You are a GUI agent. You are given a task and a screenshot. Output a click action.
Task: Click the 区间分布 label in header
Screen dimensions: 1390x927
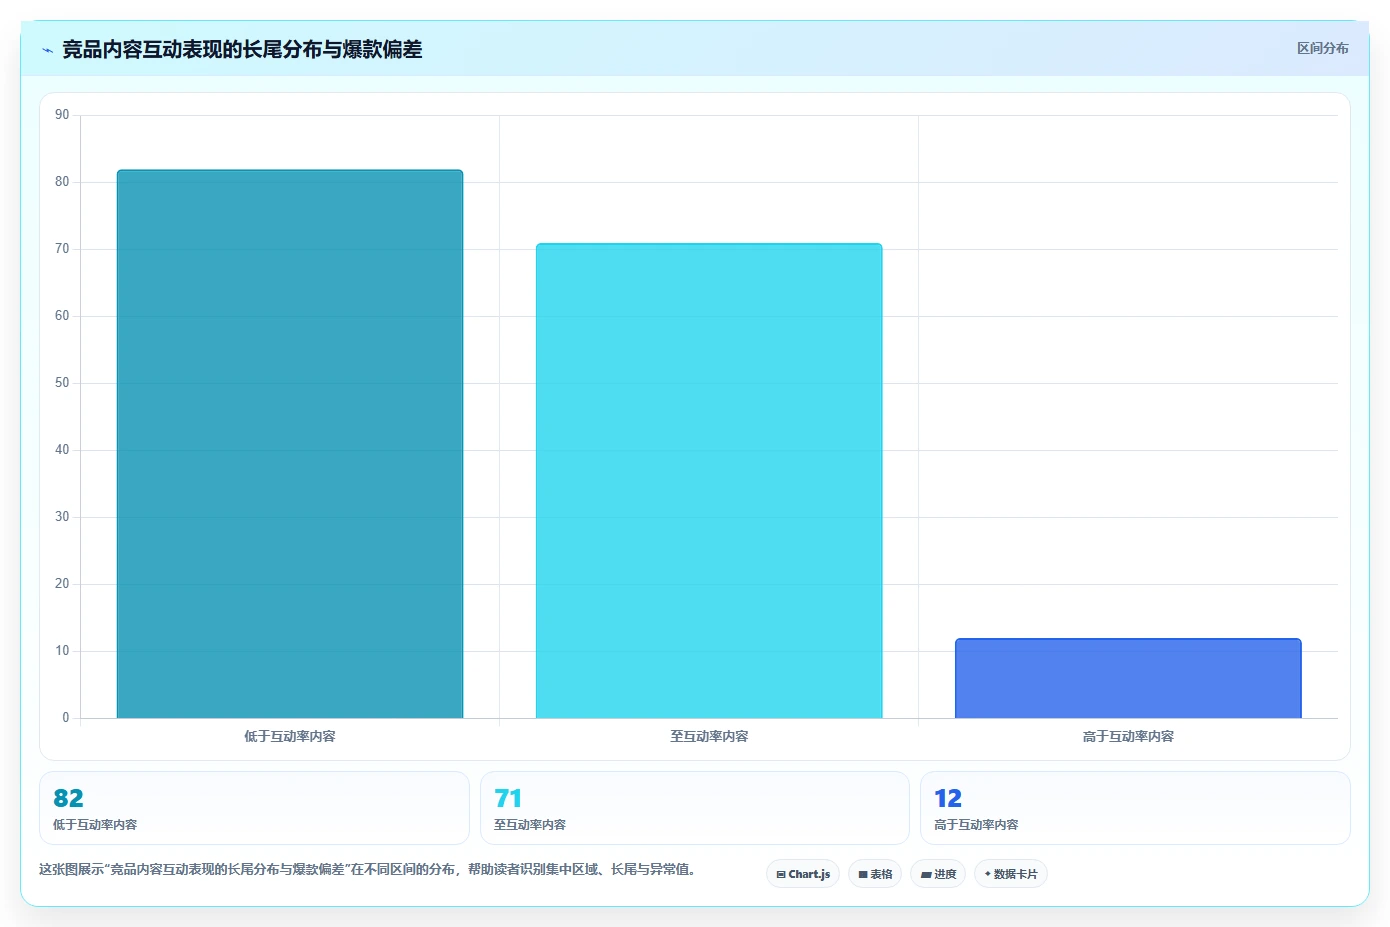1322,48
